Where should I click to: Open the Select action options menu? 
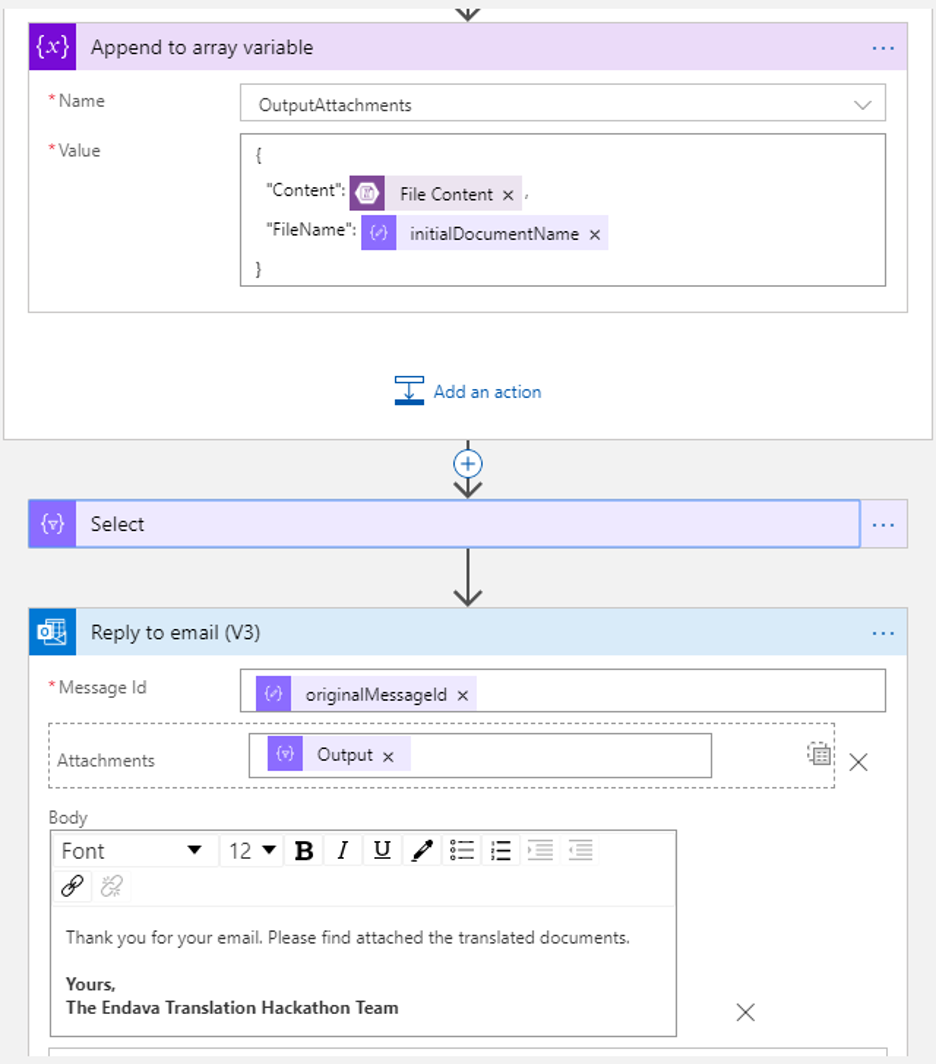coord(882,525)
